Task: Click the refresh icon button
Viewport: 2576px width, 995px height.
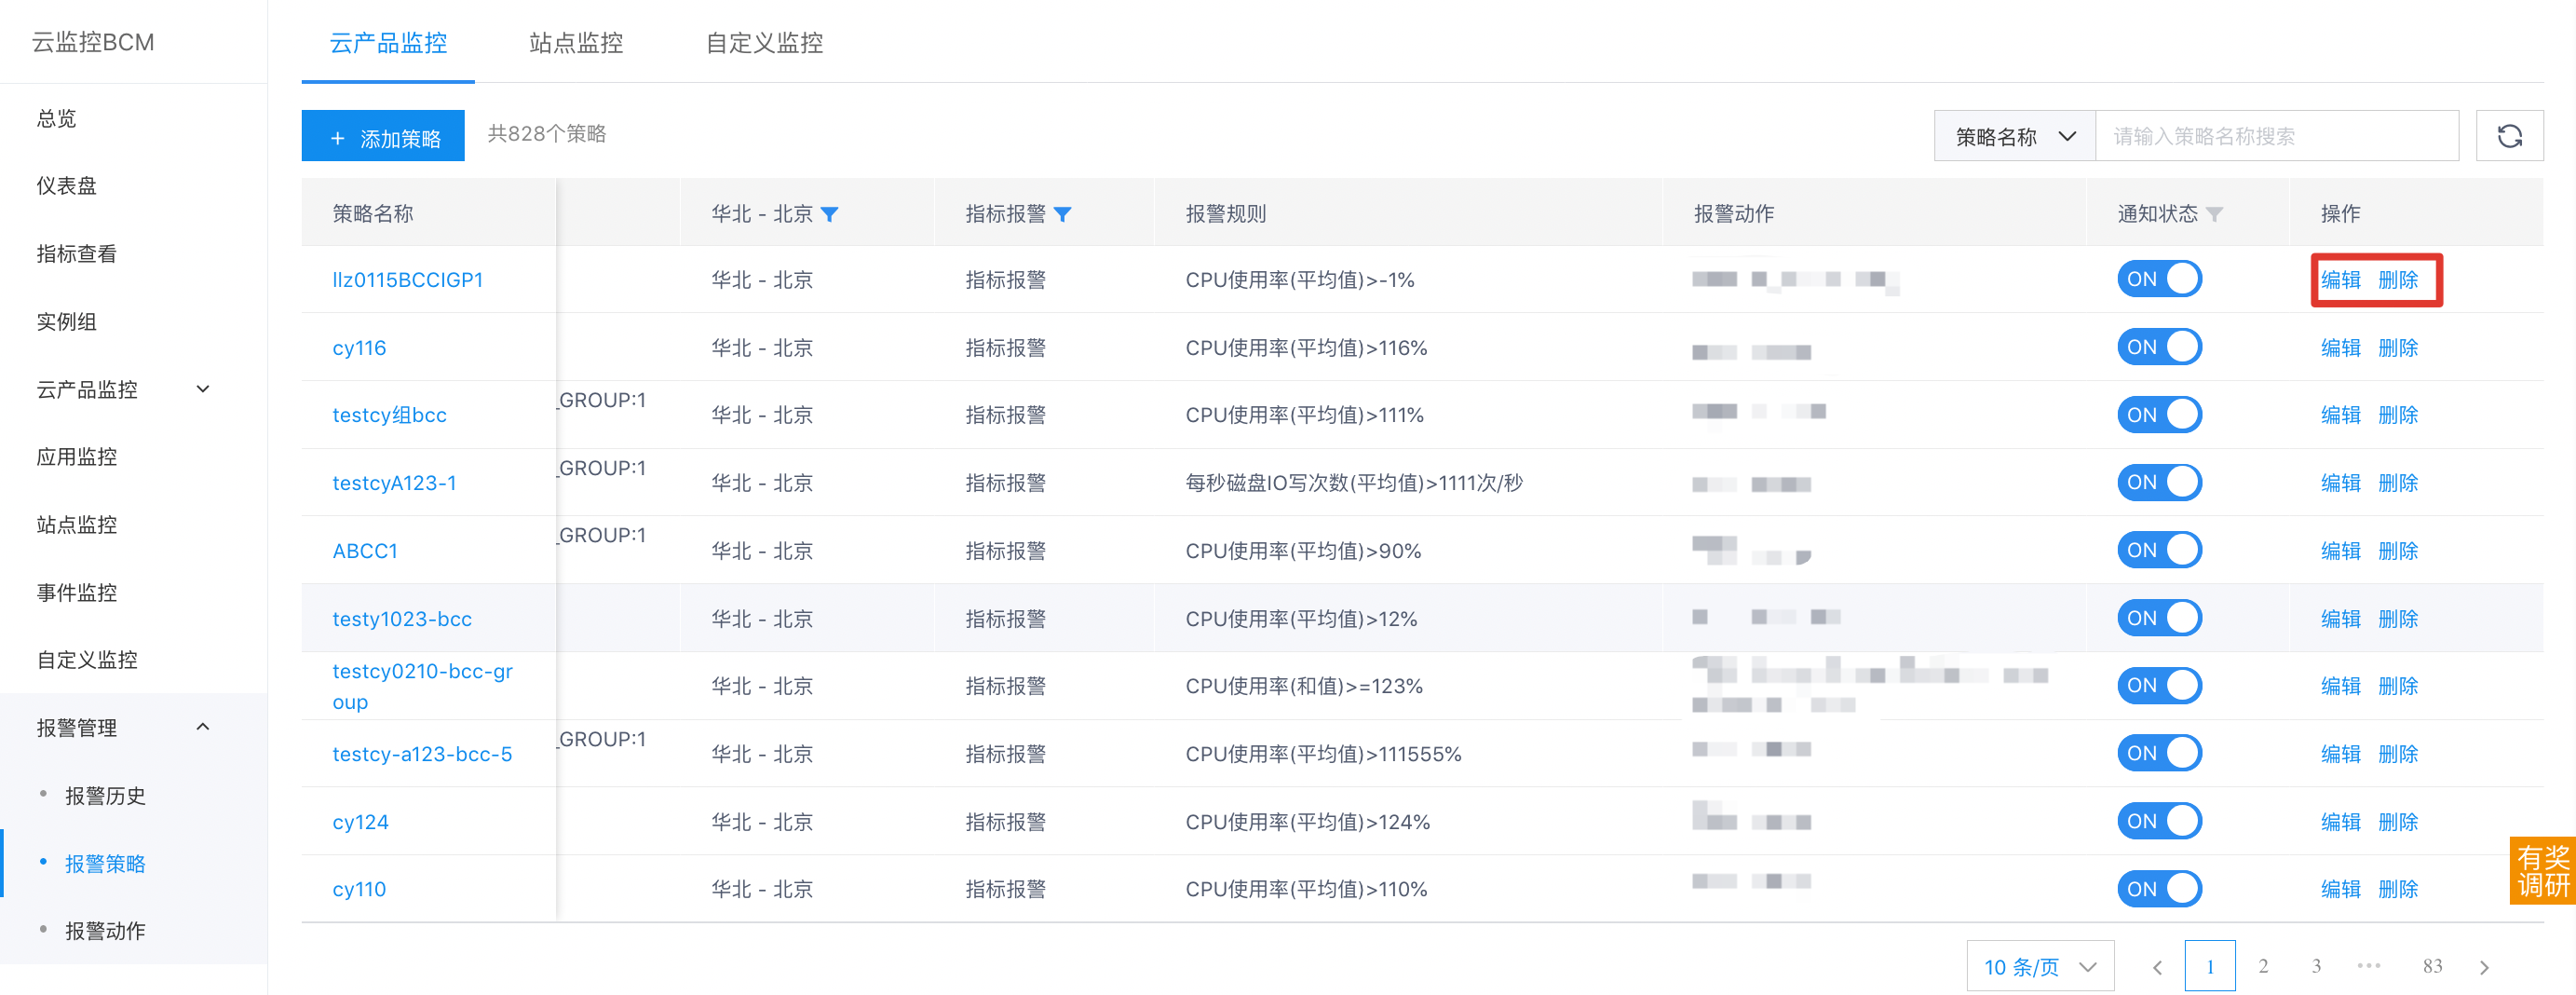Action: (2509, 136)
